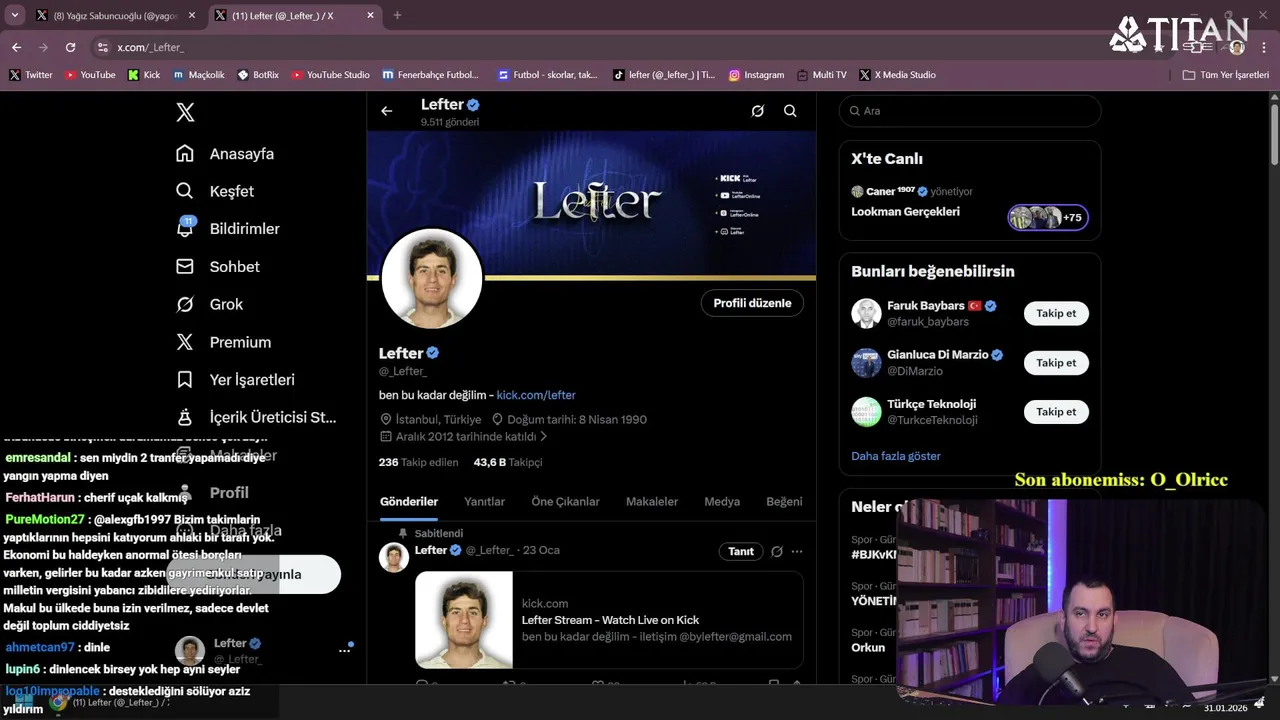Follow Türkçe Teknoloji with Takip et
This screenshot has width=1280, height=720.
(x=1056, y=412)
